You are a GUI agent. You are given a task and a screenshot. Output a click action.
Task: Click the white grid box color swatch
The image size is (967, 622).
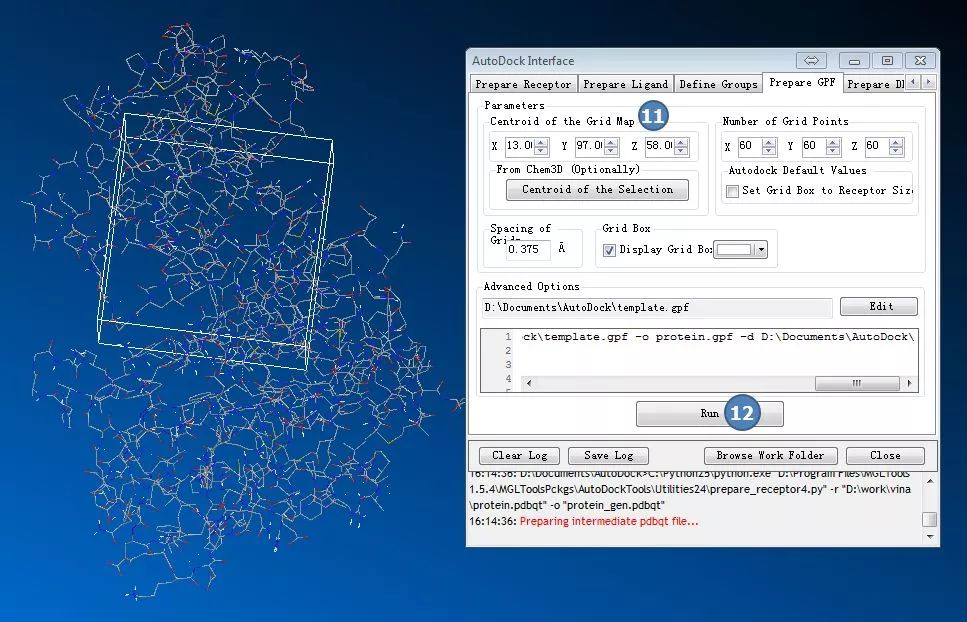tap(733, 250)
